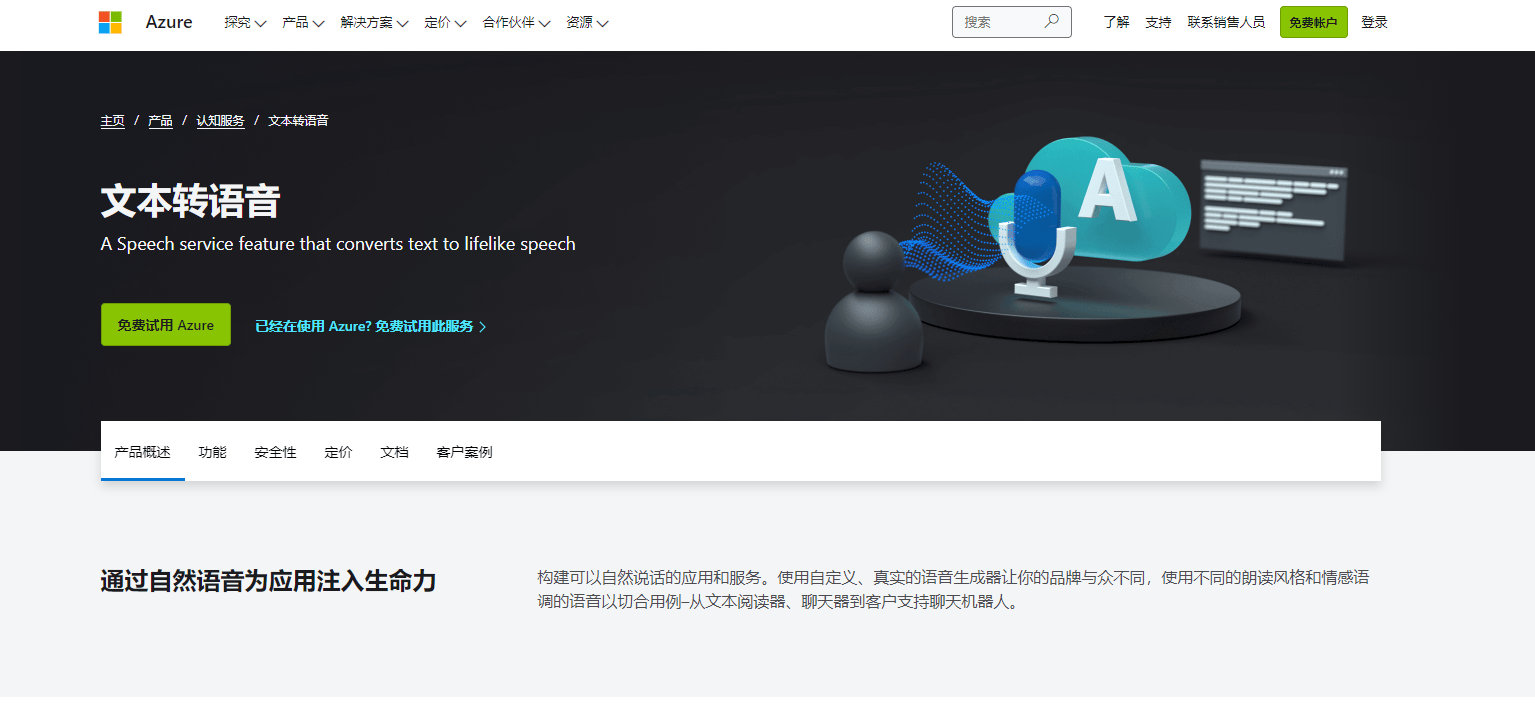
Task: Click the 免费帐户 button in header
Action: coord(1313,22)
